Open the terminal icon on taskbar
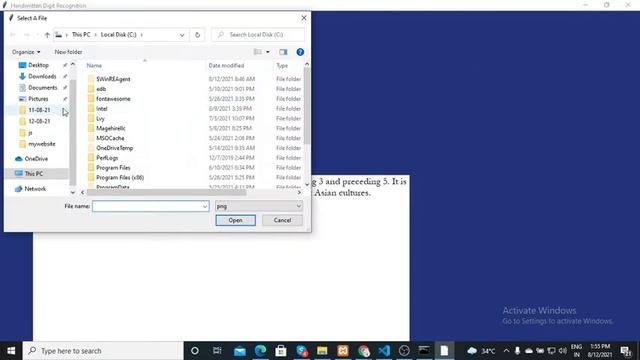This screenshot has height=360, width=640. (424, 351)
